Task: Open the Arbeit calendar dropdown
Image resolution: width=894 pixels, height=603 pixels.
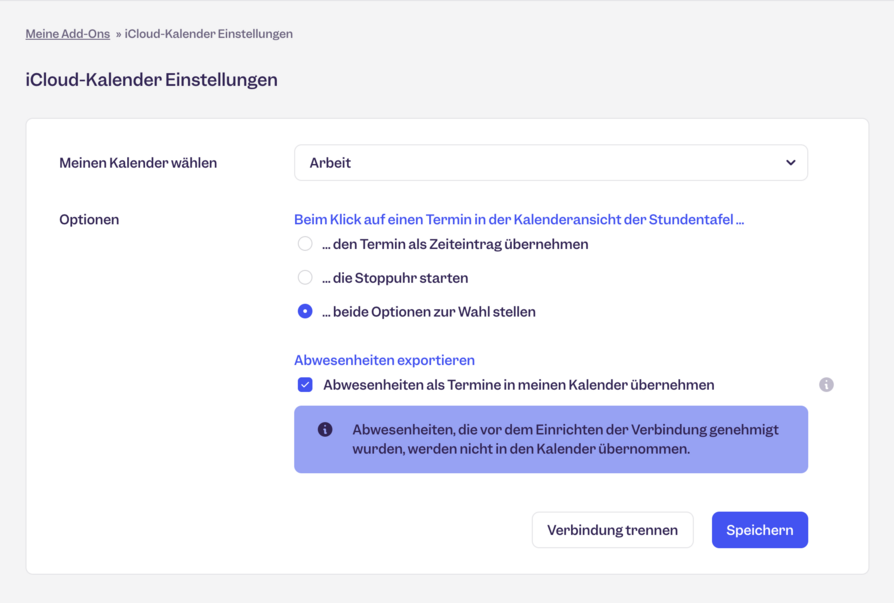Action: 551,162
